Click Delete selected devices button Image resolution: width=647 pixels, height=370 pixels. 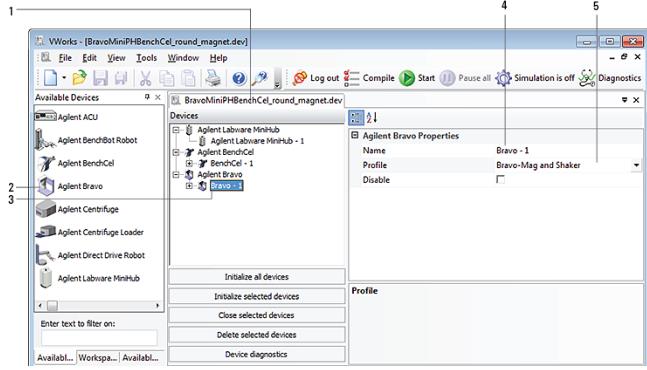coord(257,335)
